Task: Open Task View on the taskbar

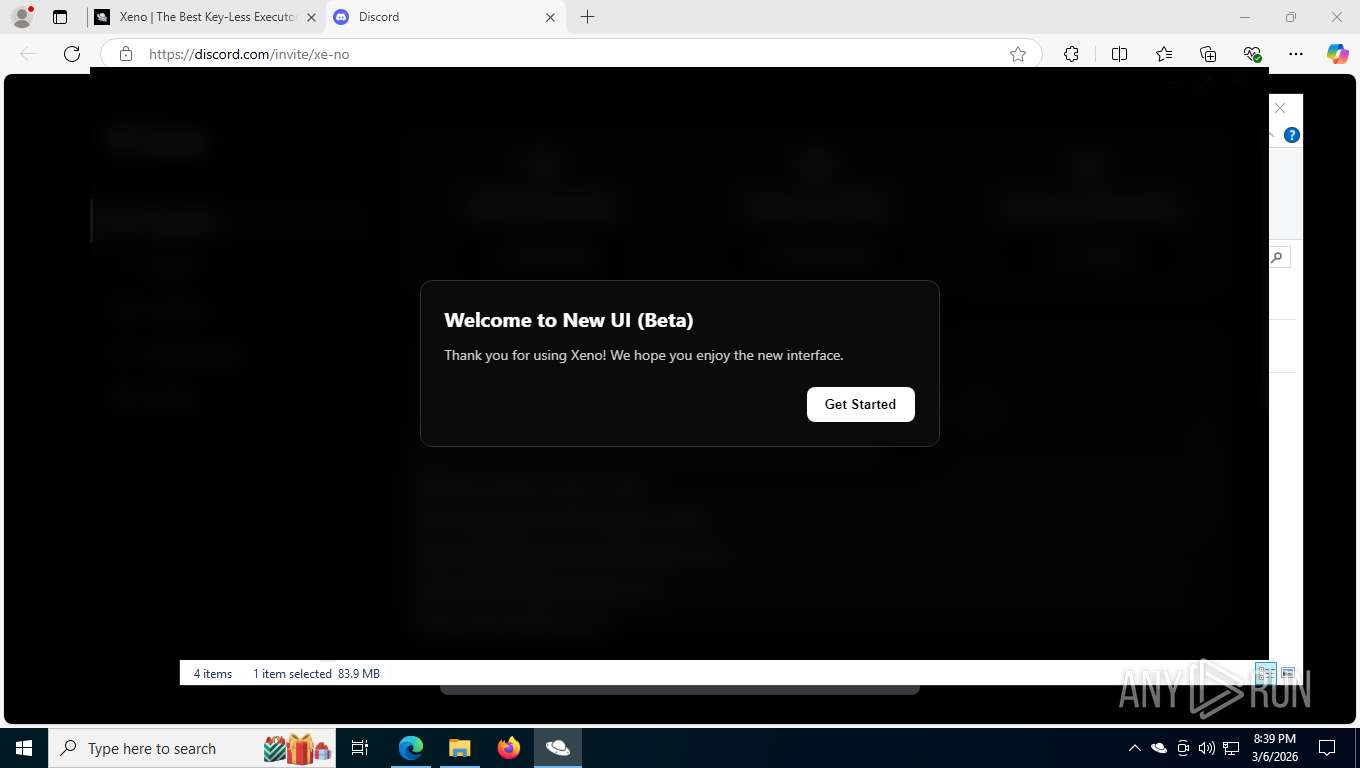Action: 360,748
